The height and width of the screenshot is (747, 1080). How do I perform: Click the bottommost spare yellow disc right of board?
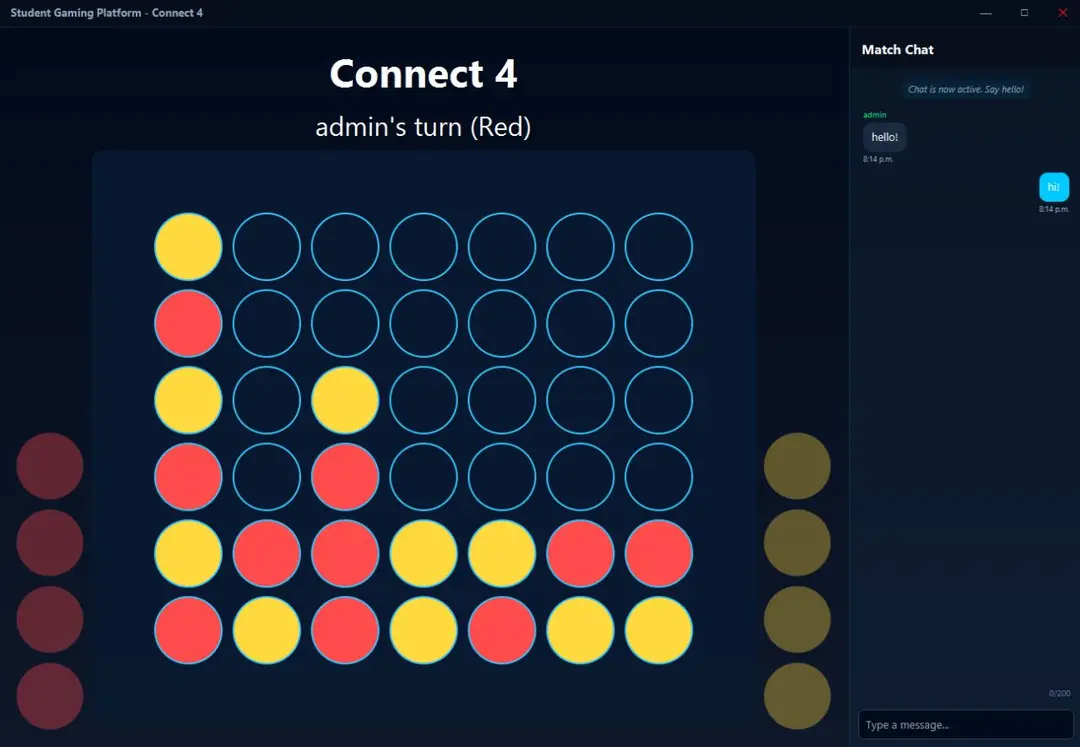pyautogui.click(x=797, y=696)
